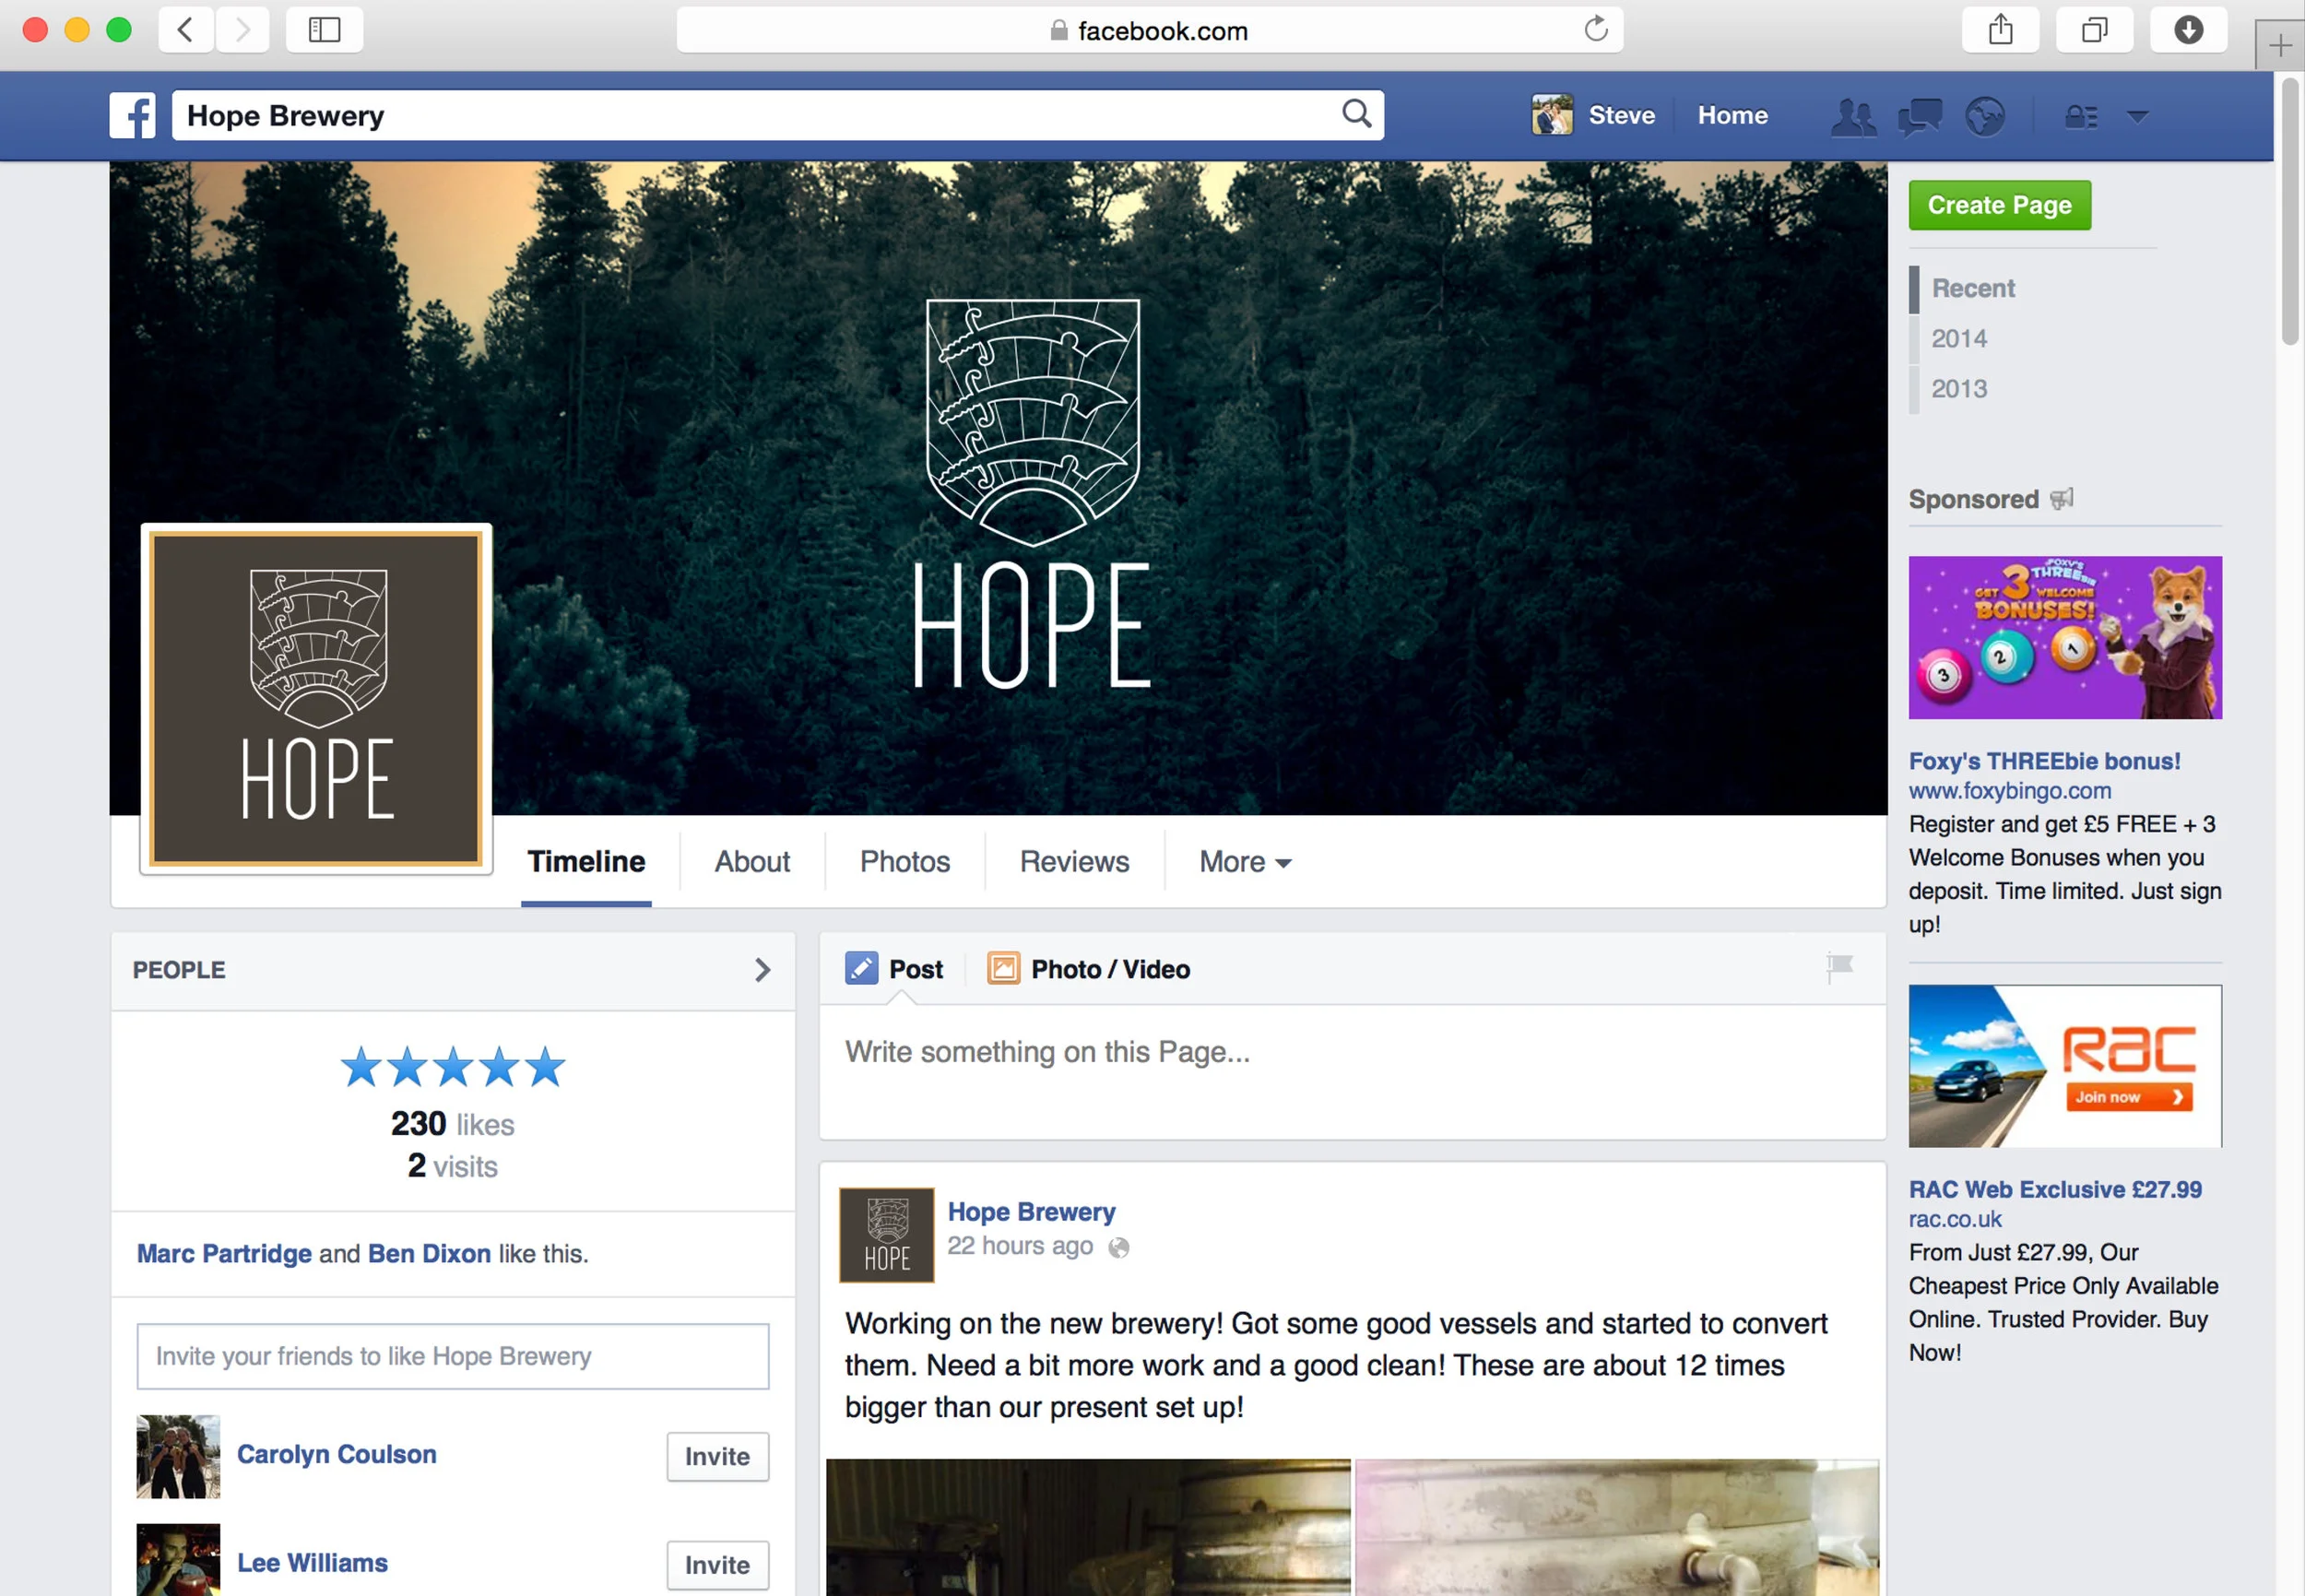
Task: Open Foxy's THREEbie bonus ad link
Action: 2043,760
